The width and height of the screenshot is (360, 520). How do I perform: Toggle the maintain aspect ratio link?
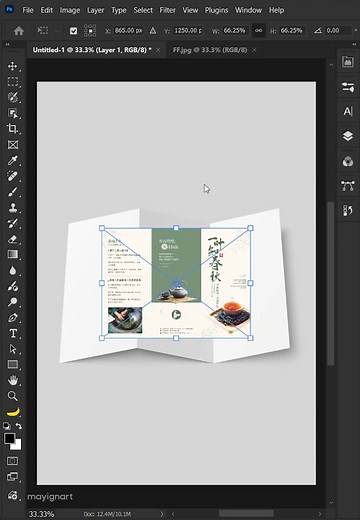click(258, 31)
